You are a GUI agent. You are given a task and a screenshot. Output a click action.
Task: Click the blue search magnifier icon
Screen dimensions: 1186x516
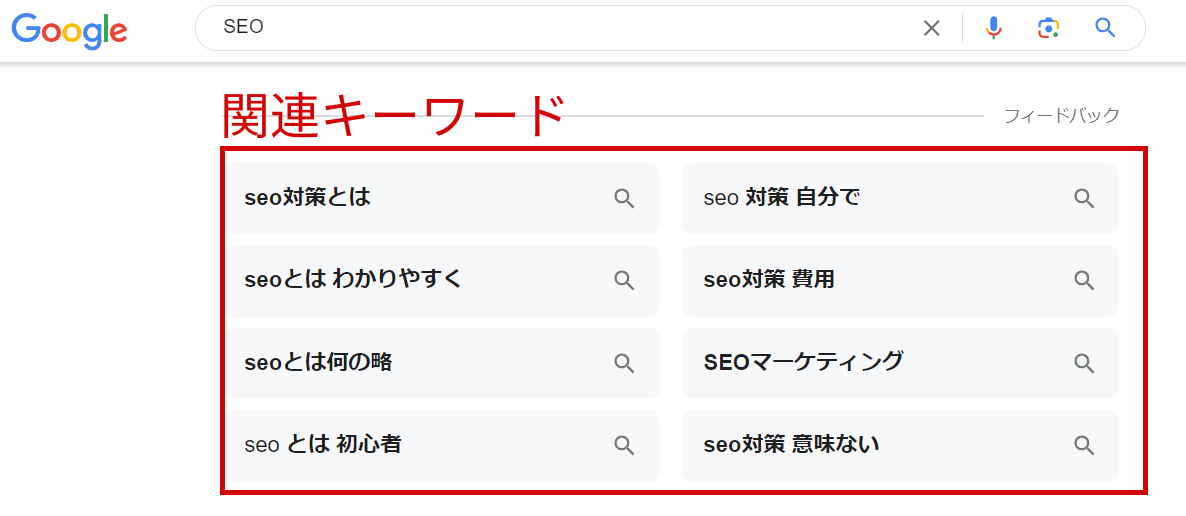click(x=1106, y=28)
